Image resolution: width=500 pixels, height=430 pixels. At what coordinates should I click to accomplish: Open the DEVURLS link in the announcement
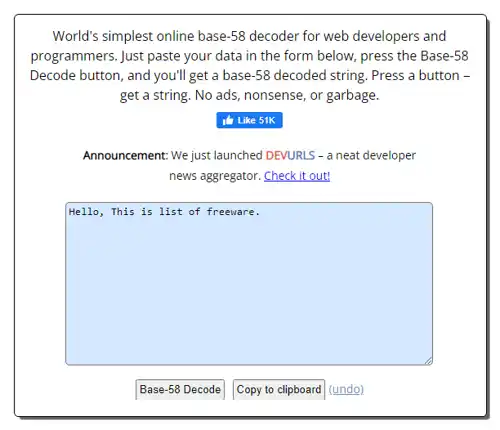point(290,155)
